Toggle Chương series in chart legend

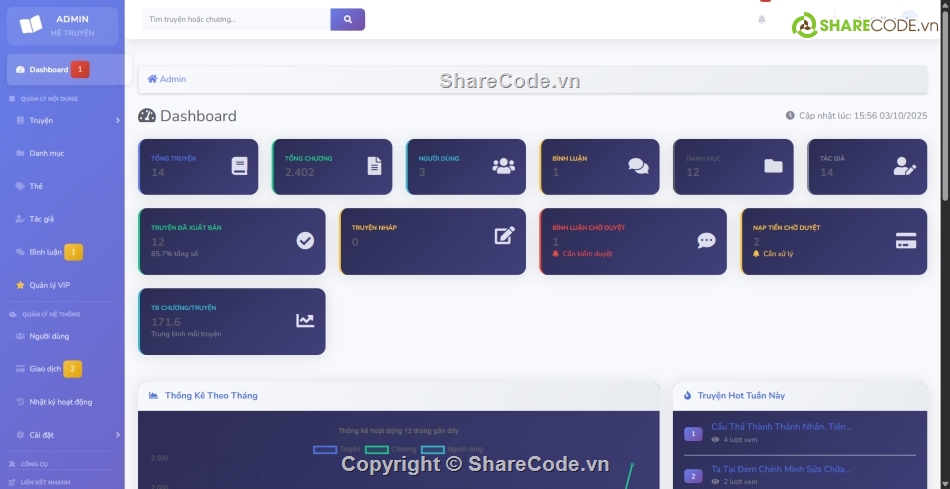390,449
